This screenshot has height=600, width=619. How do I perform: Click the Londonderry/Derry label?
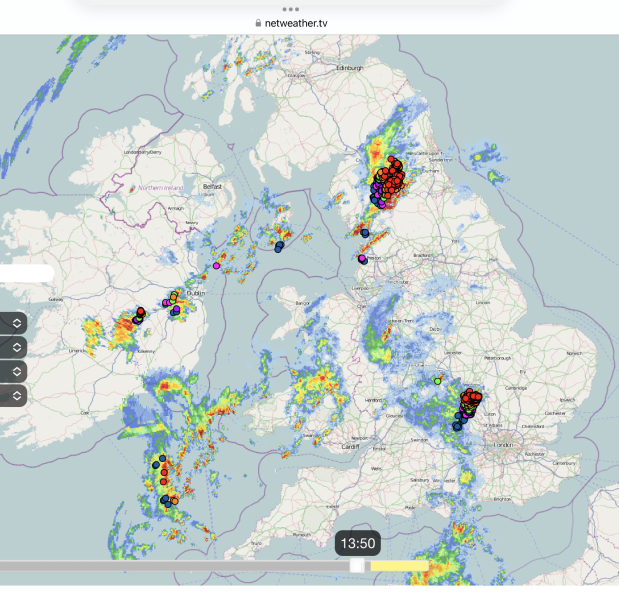[143, 152]
